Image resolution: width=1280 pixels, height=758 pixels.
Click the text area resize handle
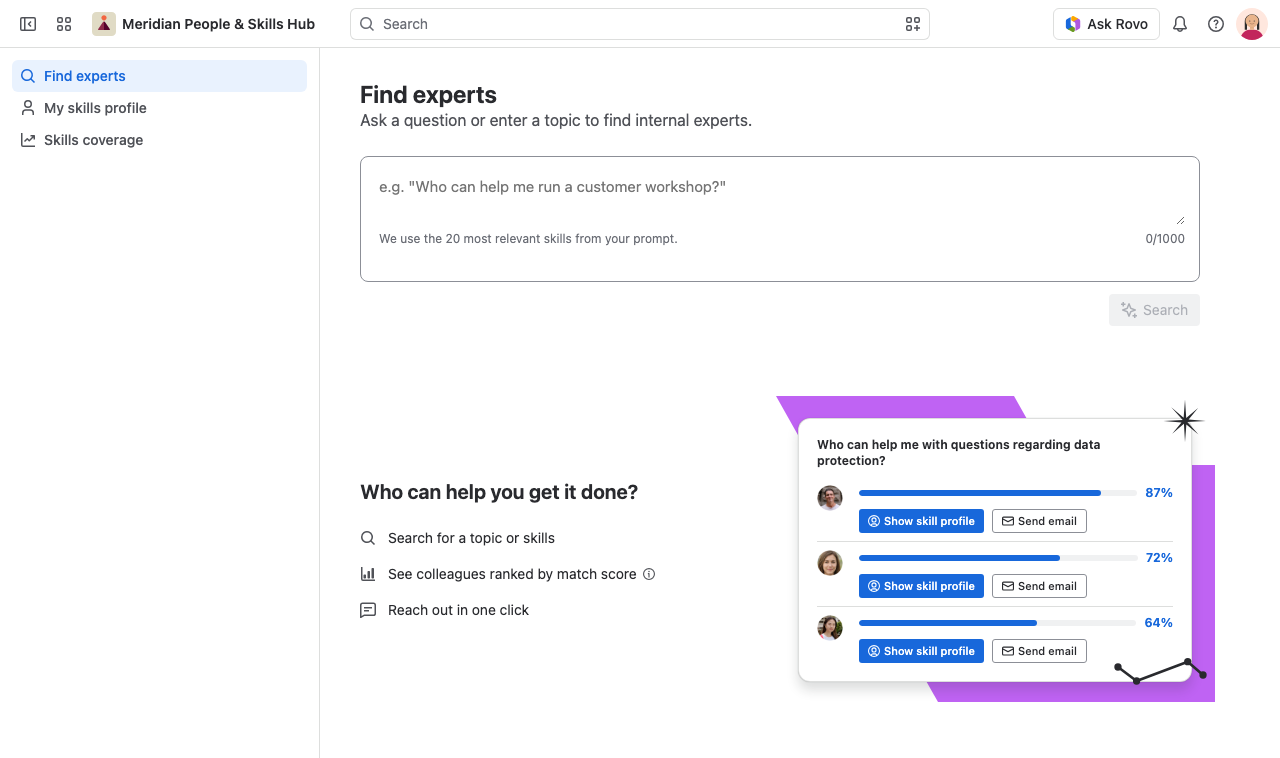[x=1180, y=220]
